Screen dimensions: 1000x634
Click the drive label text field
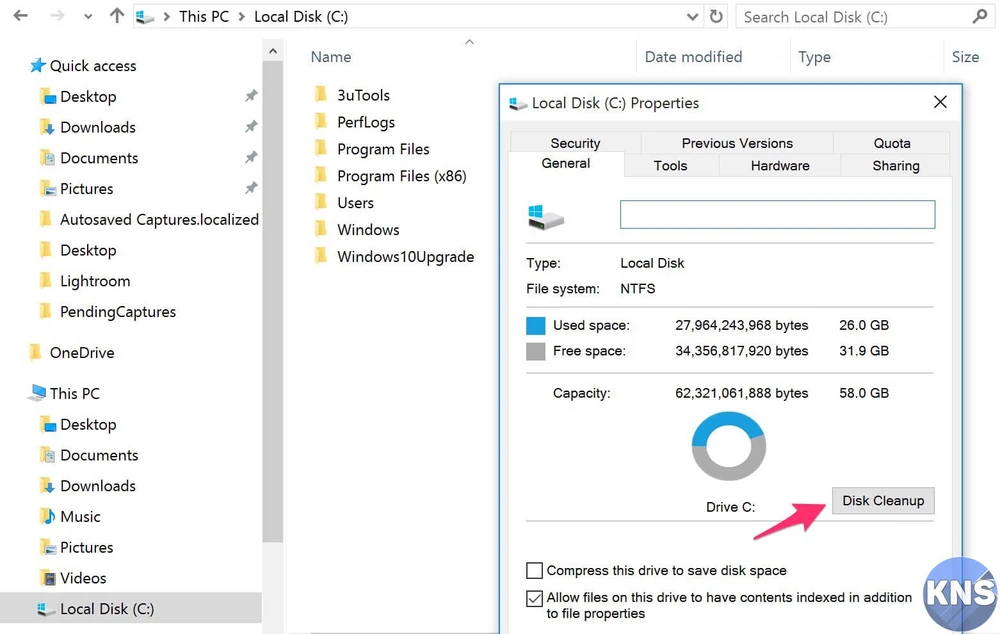point(777,215)
